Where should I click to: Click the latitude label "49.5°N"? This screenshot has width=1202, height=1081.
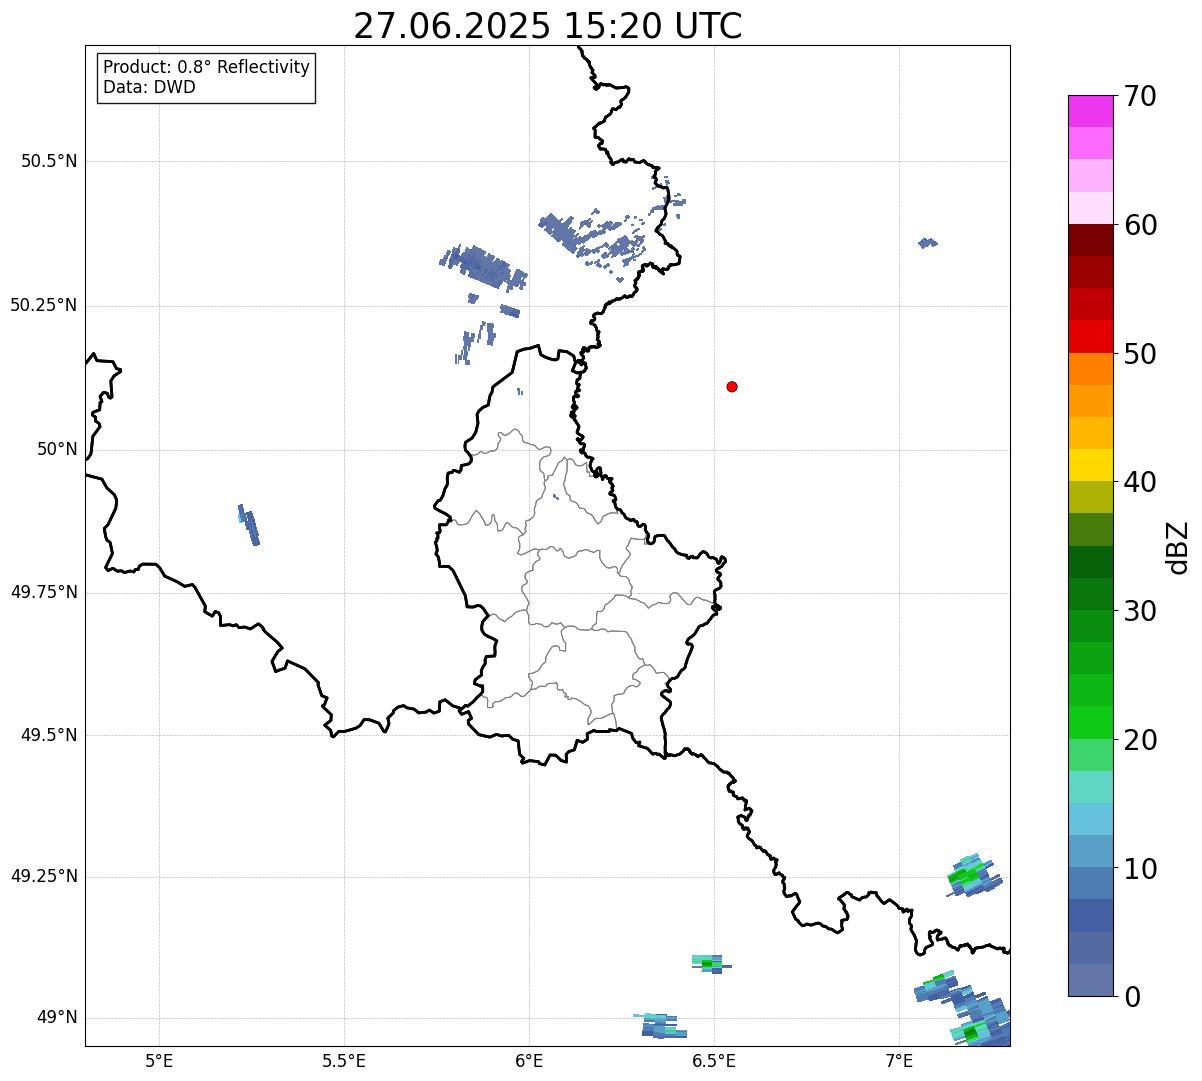[x=49, y=735]
